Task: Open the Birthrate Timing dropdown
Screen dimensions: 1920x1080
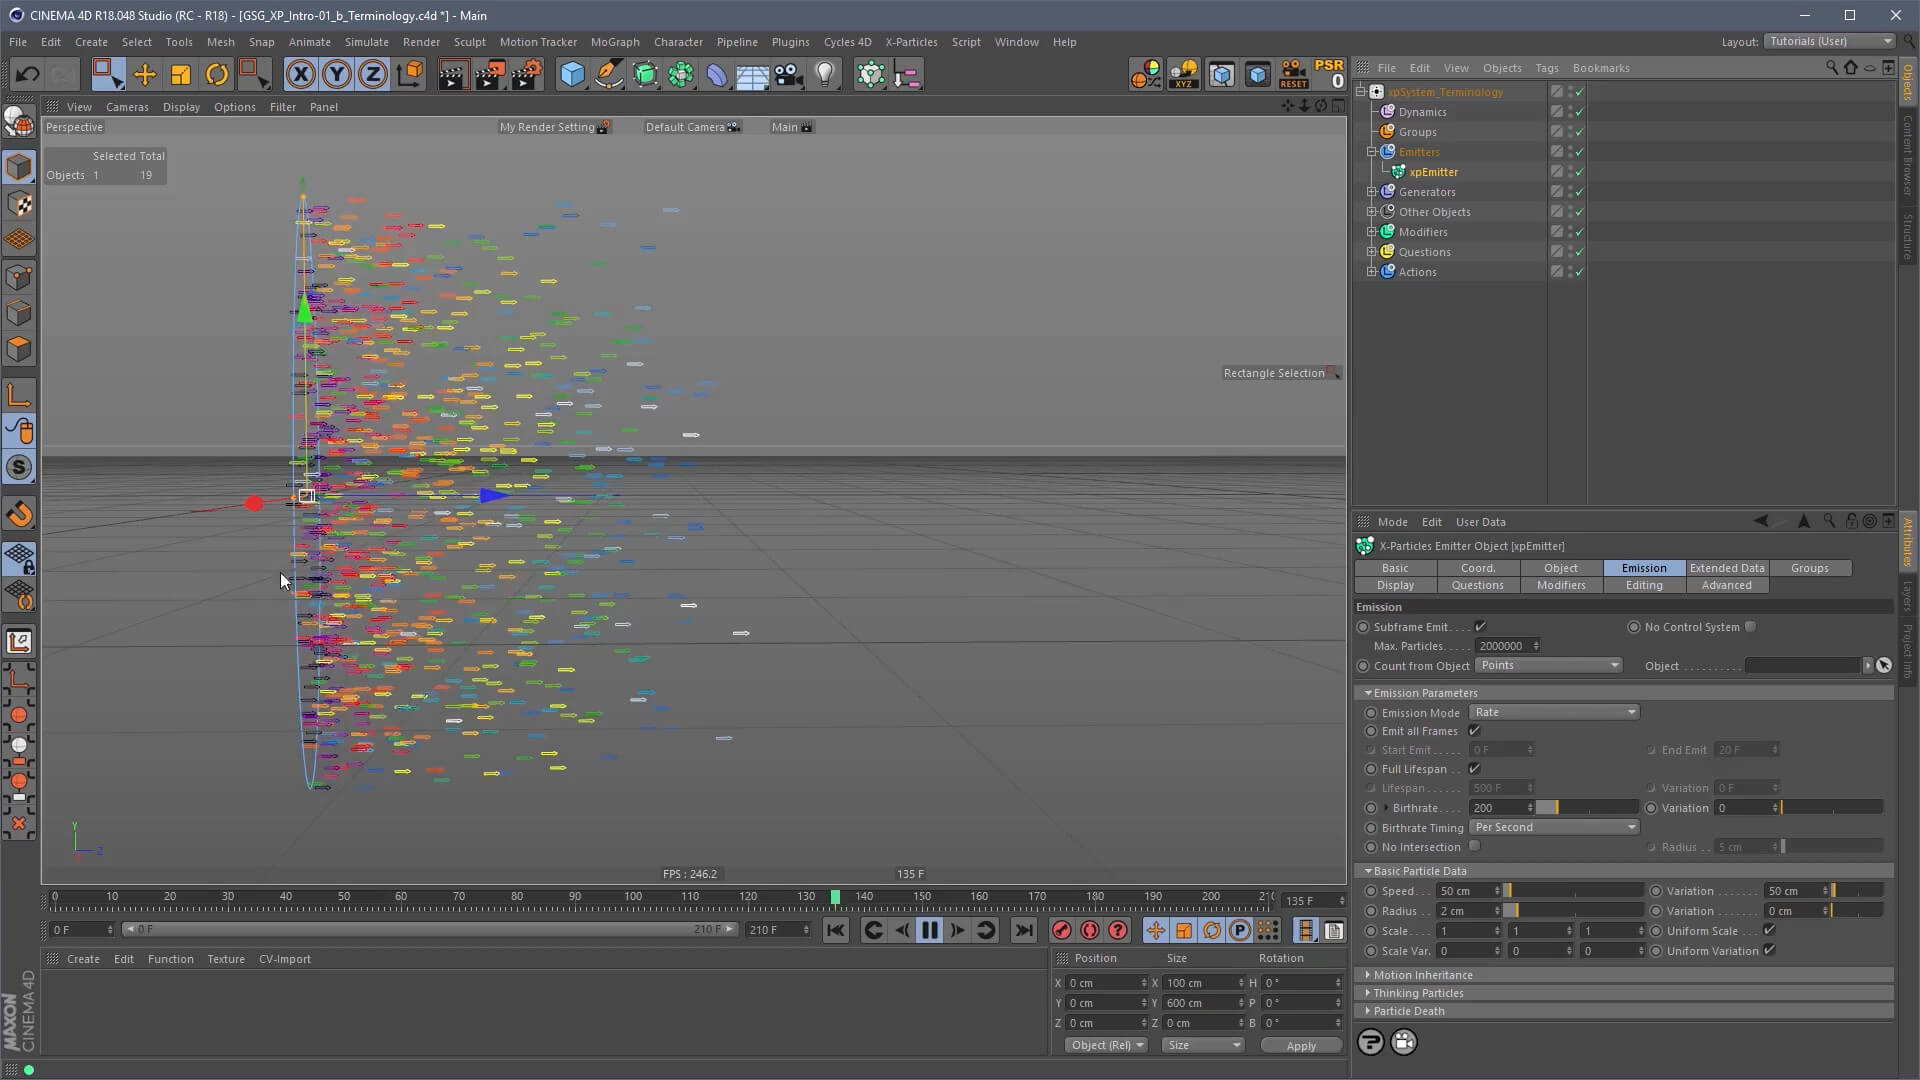Action: coord(1554,827)
